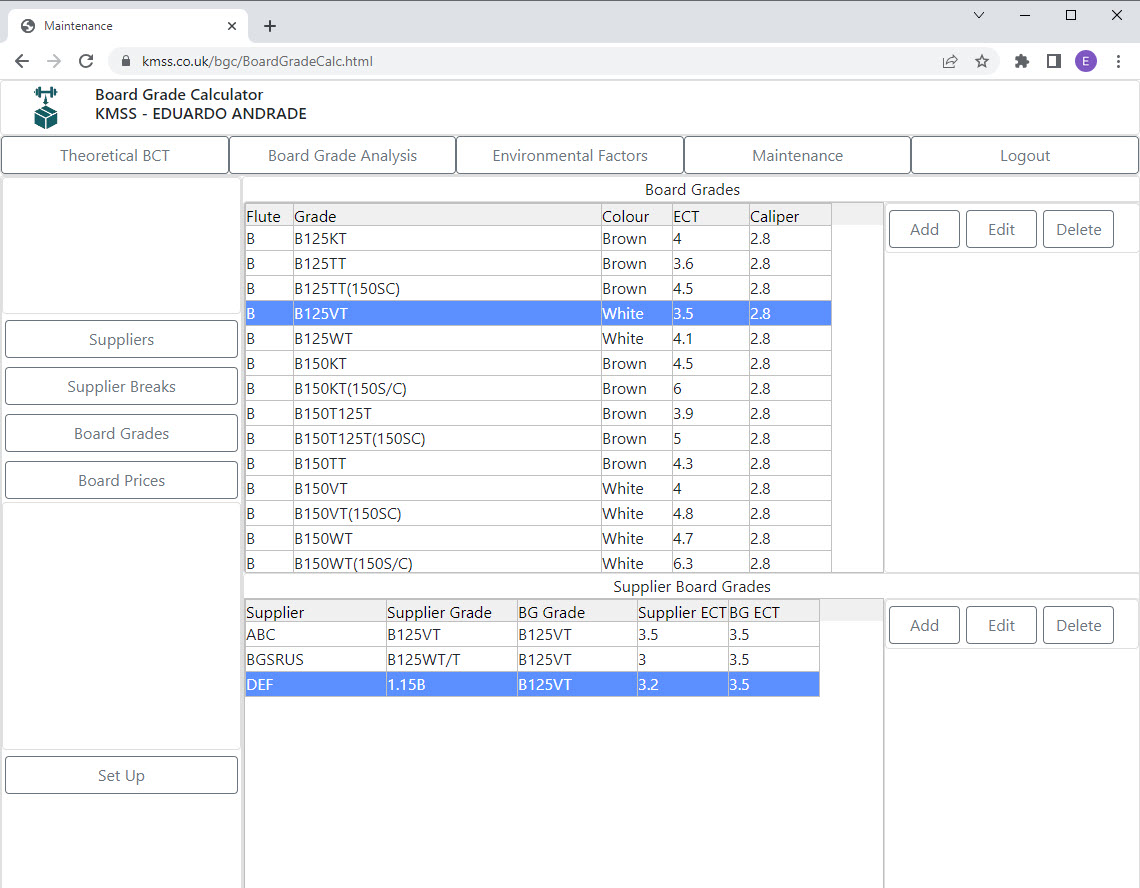The image size is (1140, 888).
Task: Select the B150VT grade row
Action: pyautogui.click(x=538, y=489)
